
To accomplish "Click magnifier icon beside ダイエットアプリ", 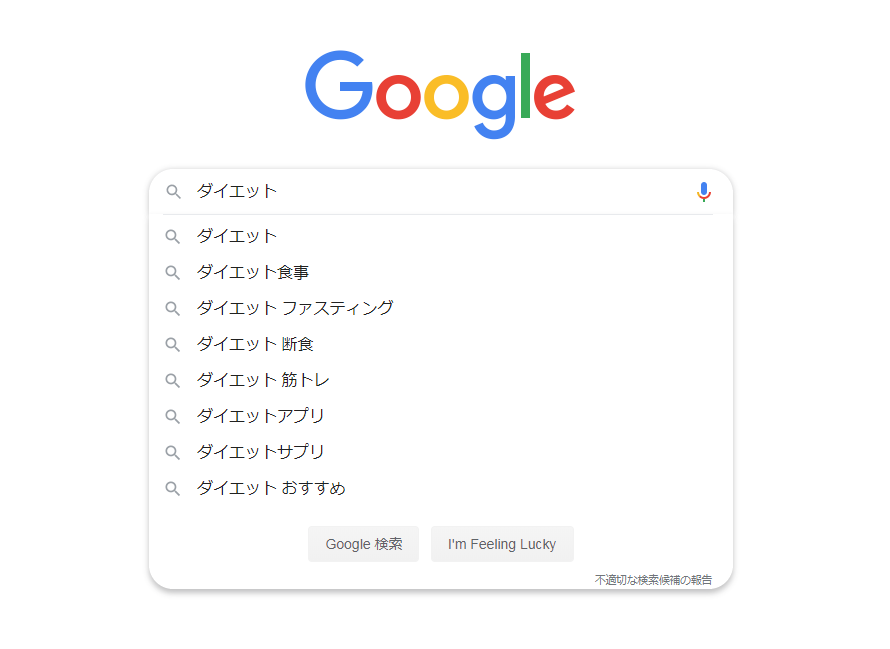I will (173, 417).
